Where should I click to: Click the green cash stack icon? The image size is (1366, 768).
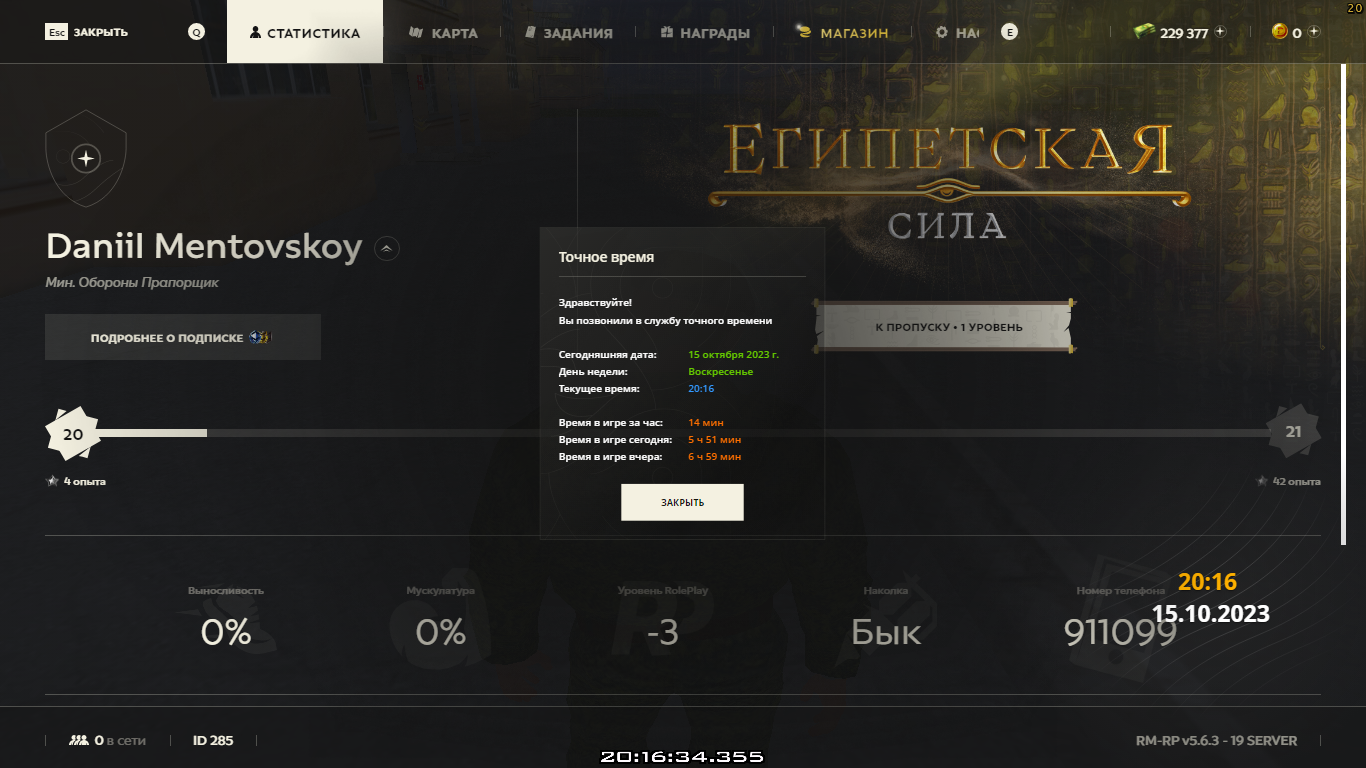click(x=1144, y=32)
